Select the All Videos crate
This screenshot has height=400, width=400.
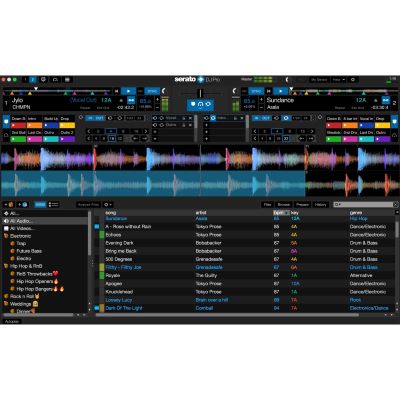click(x=45, y=228)
